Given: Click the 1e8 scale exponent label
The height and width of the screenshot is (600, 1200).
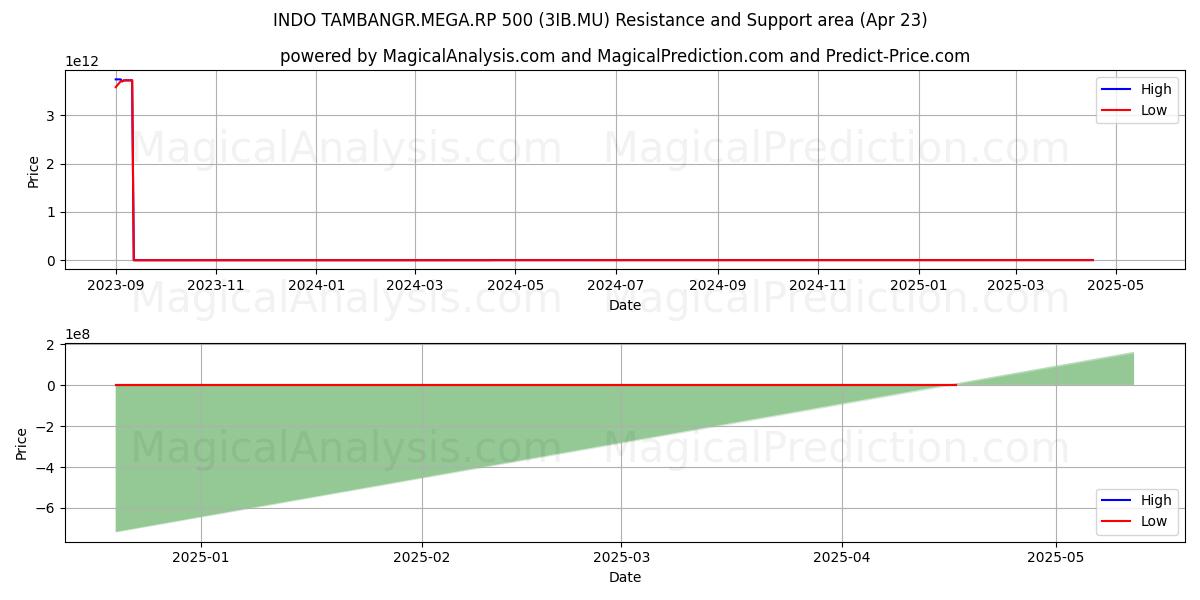Looking at the screenshot, I should click(x=78, y=334).
